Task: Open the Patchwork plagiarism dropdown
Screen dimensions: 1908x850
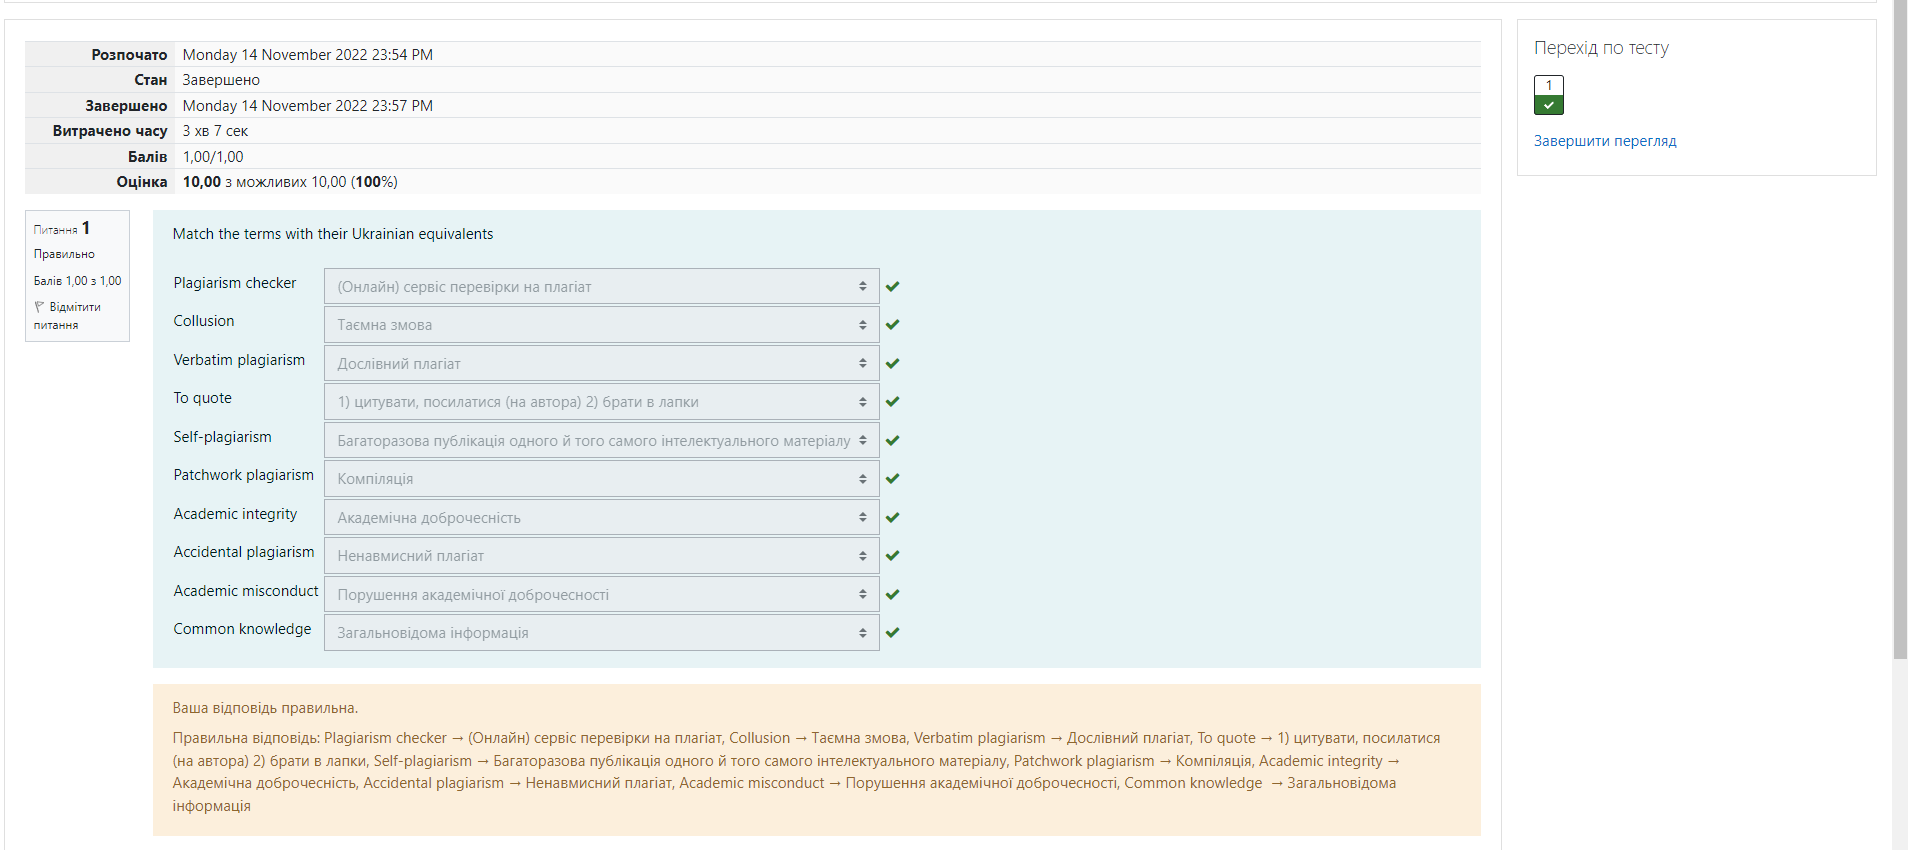Action: coord(601,479)
